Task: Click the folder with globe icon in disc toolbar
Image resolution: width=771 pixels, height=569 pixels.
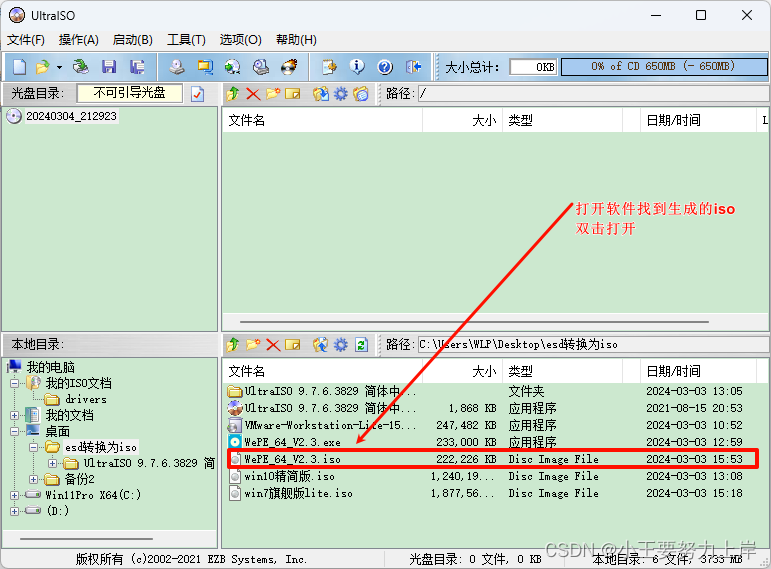Action: (361, 93)
